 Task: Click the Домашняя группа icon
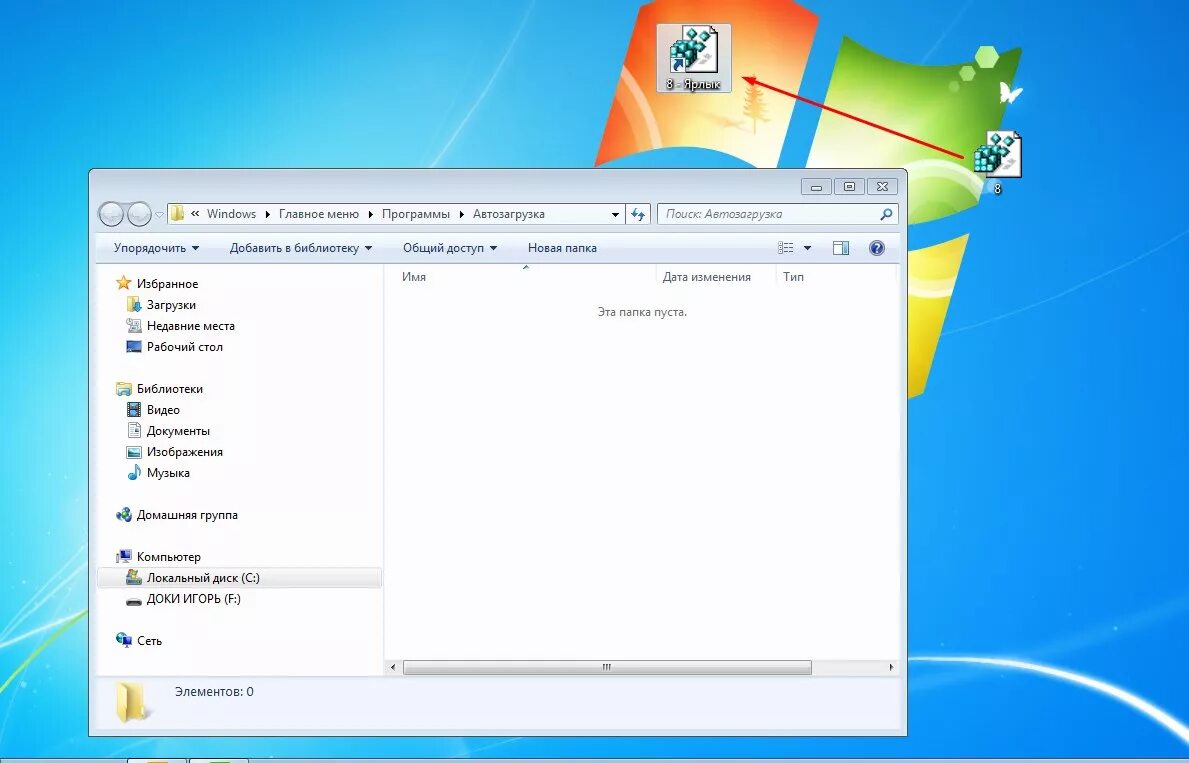click(124, 515)
